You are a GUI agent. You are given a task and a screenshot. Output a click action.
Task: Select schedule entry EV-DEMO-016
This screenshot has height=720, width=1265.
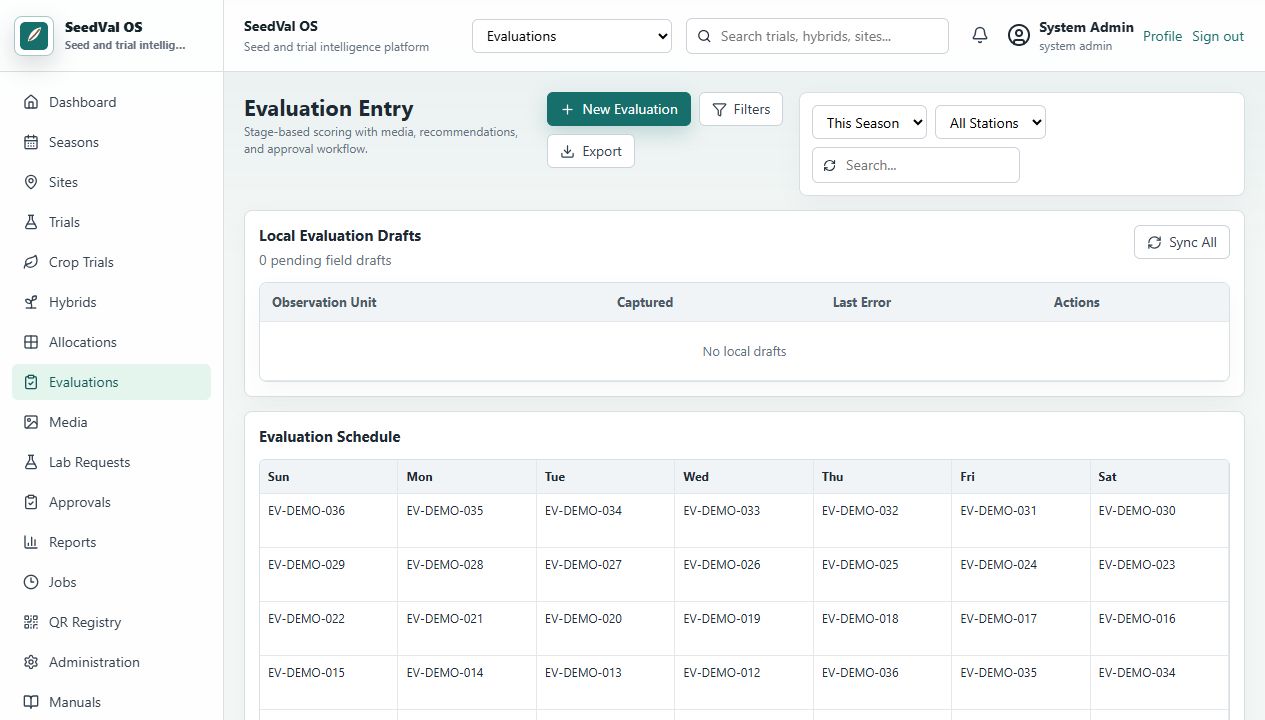point(1137,618)
